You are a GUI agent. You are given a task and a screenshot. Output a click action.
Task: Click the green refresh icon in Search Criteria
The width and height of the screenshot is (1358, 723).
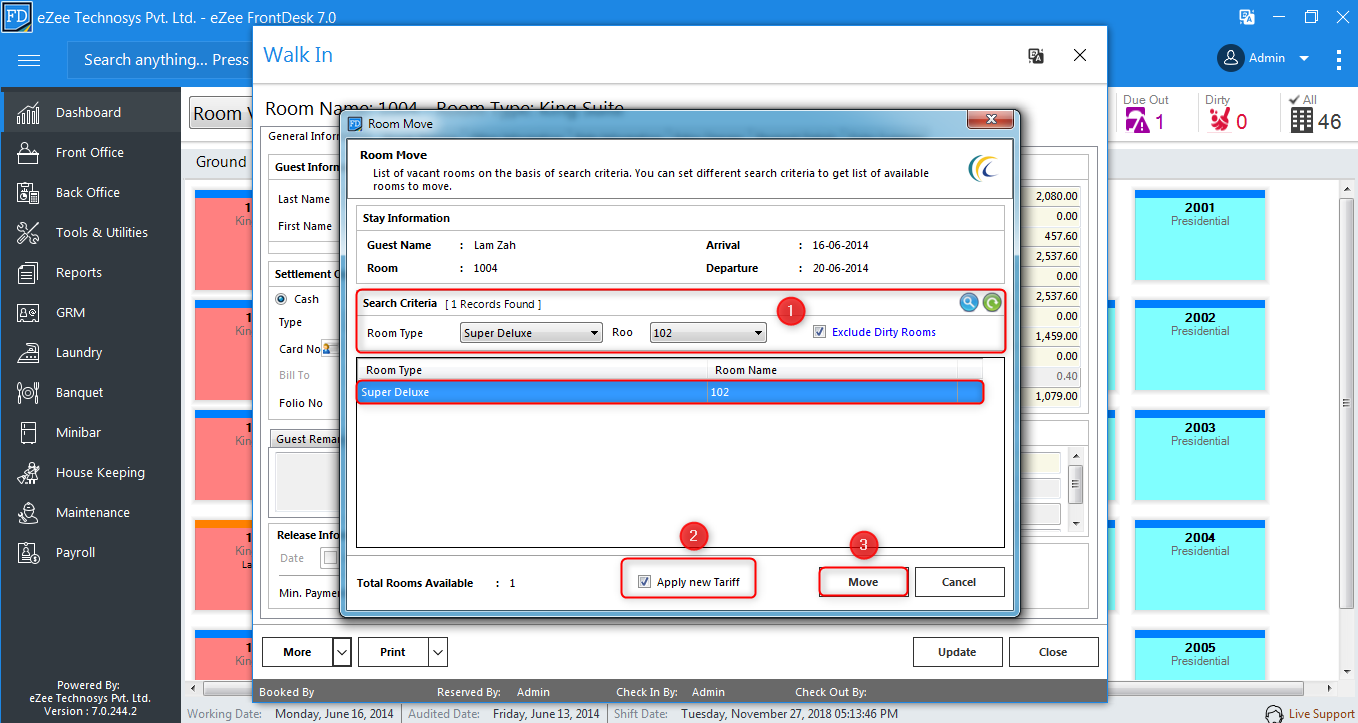click(991, 303)
